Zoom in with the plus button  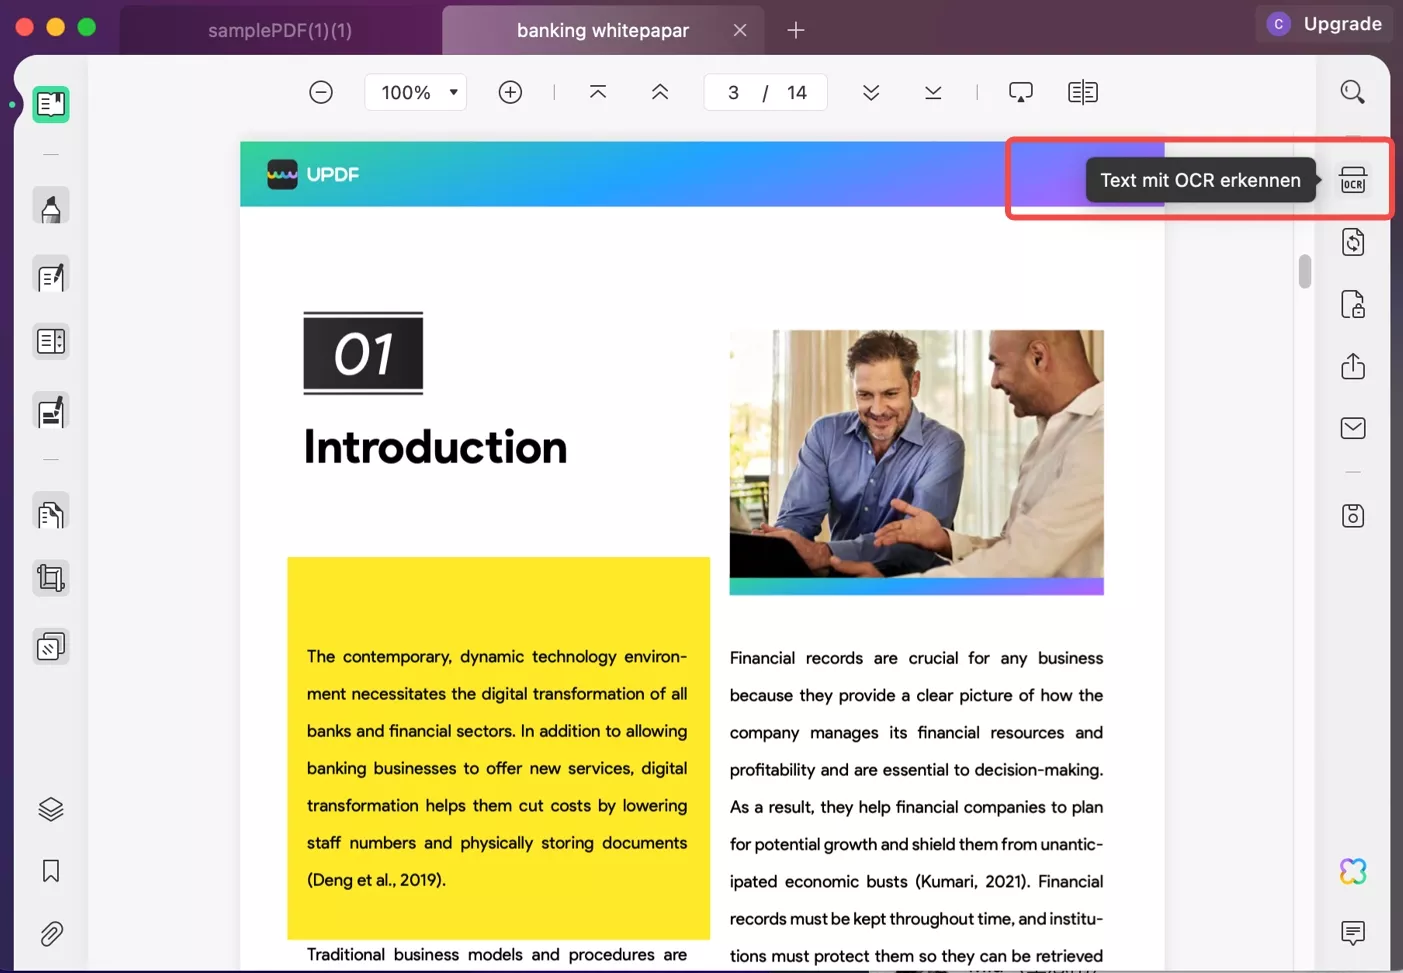point(510,91)
